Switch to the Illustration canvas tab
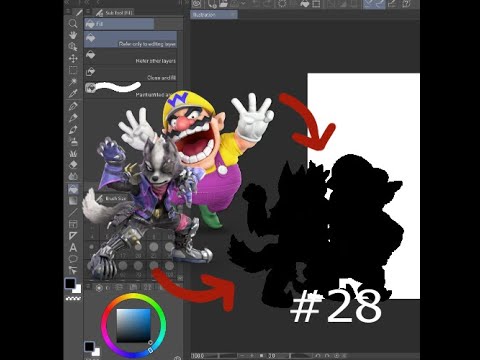The image size is (480, 360). pyautogui.click(x=214, y=15)
